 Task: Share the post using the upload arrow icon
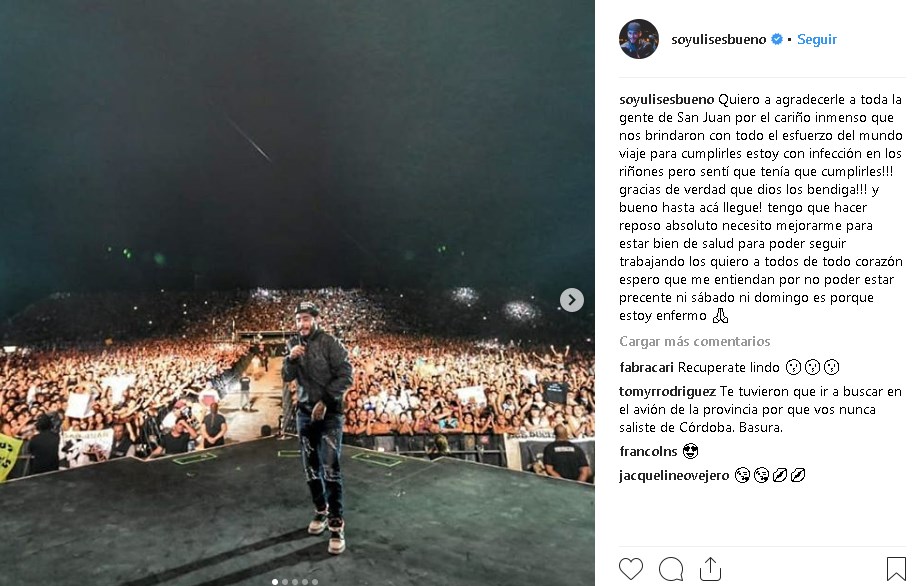click(x=710, y=569)
